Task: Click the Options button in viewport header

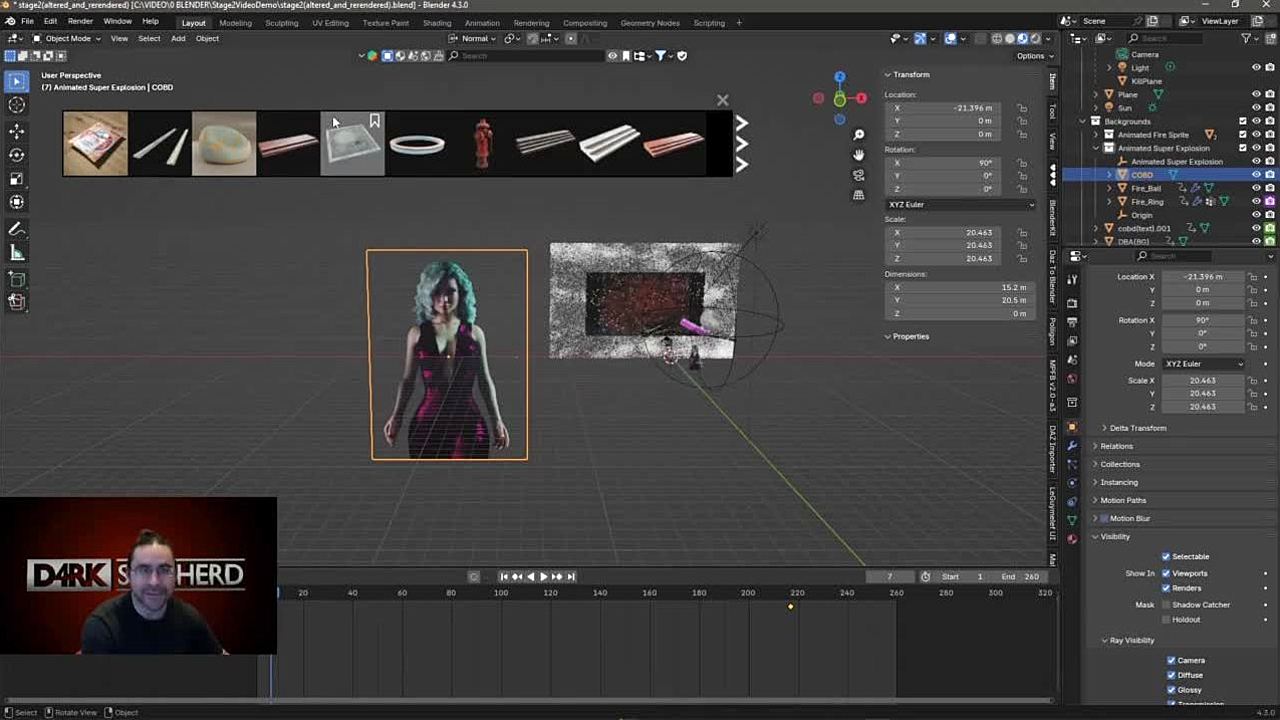Action: (1033, 56)
